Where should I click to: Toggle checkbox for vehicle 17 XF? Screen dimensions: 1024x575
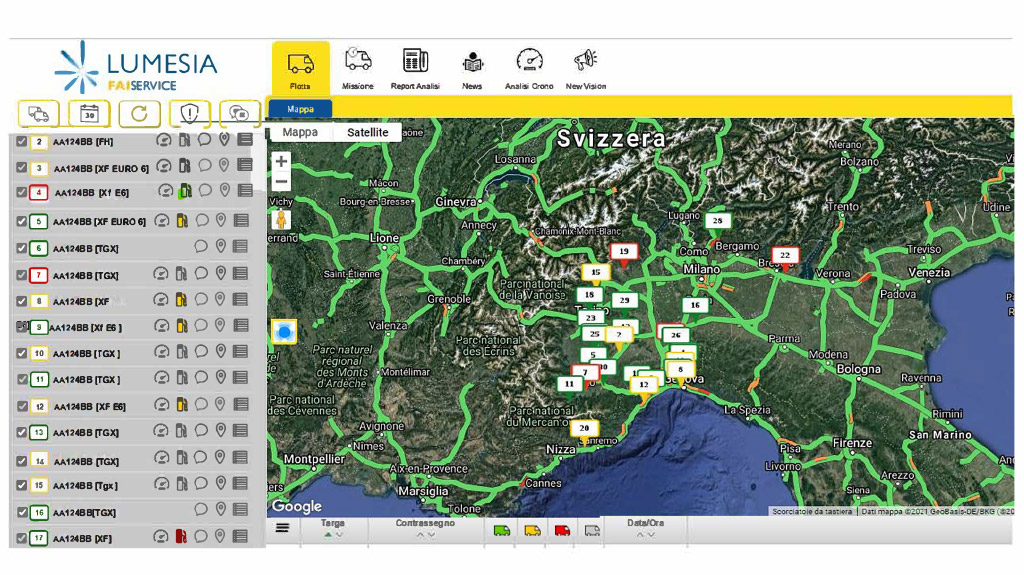pos(22,538)
